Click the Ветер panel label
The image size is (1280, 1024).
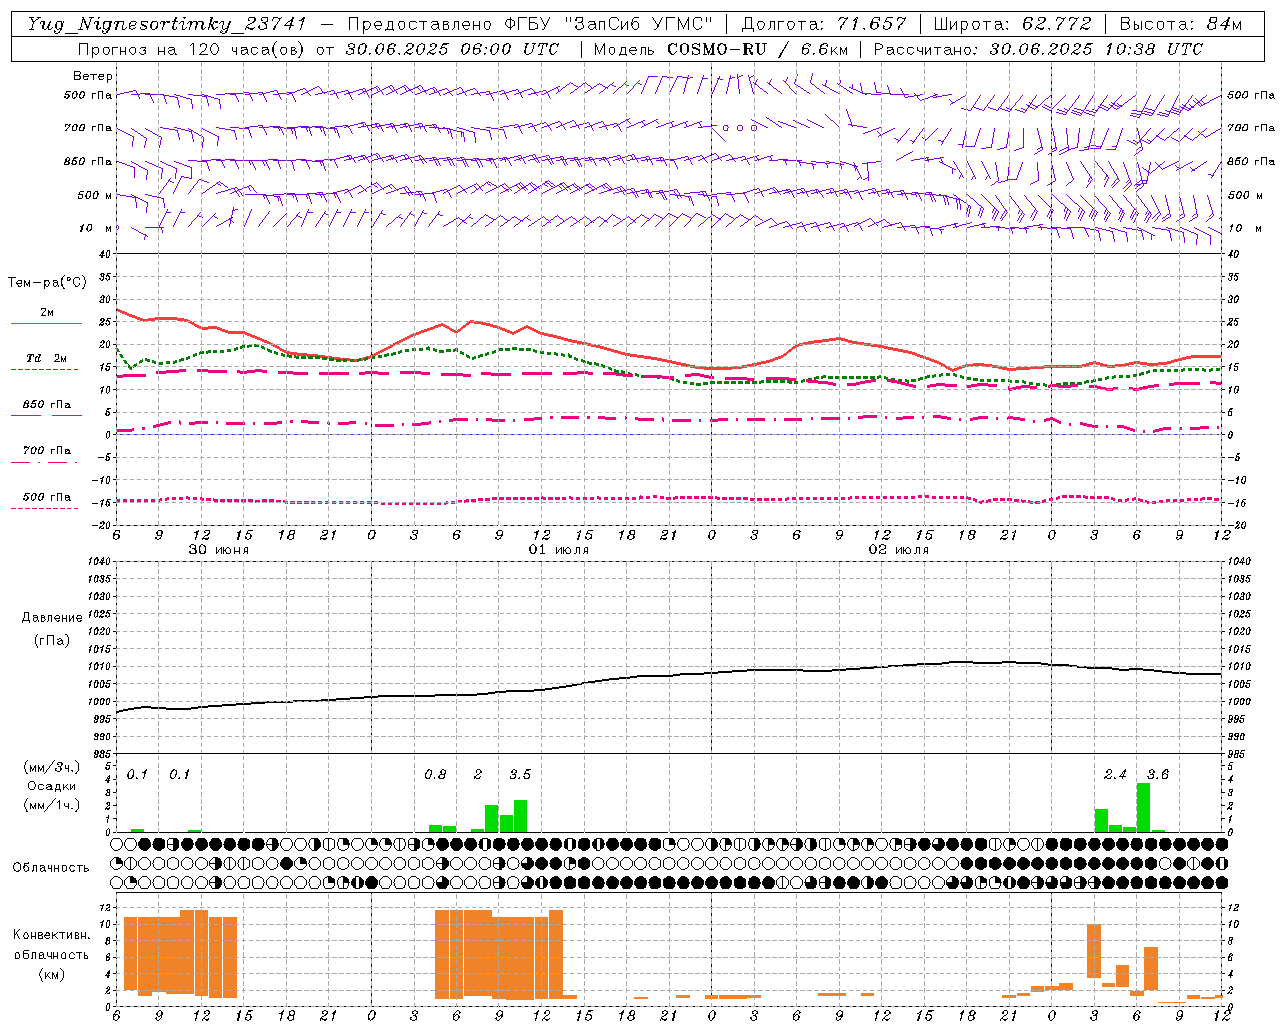coord(93,76)
